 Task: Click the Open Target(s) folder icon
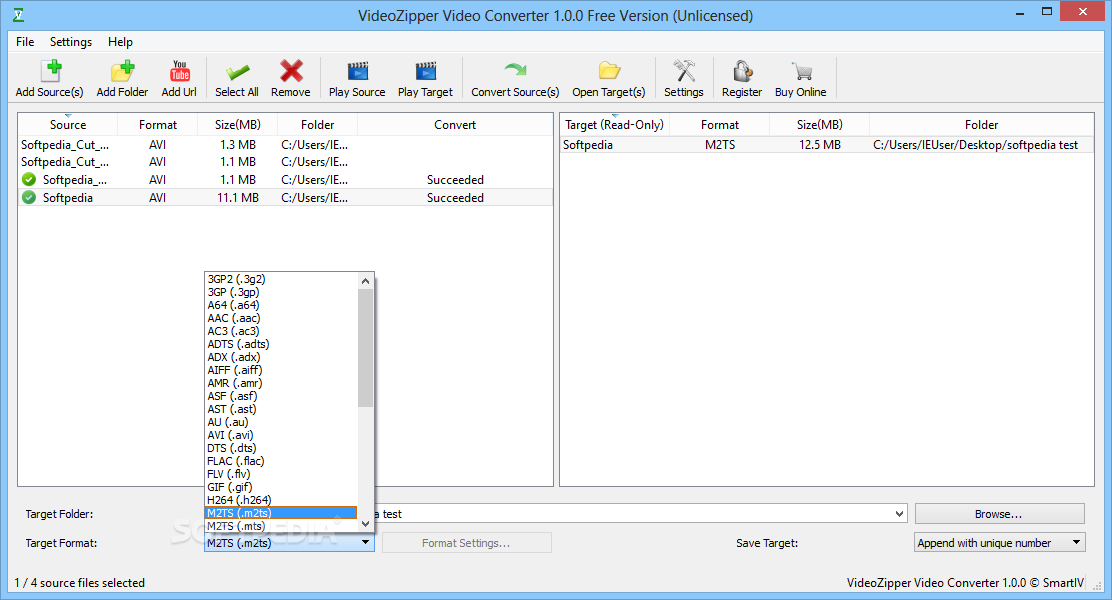[x=609, y=70]
